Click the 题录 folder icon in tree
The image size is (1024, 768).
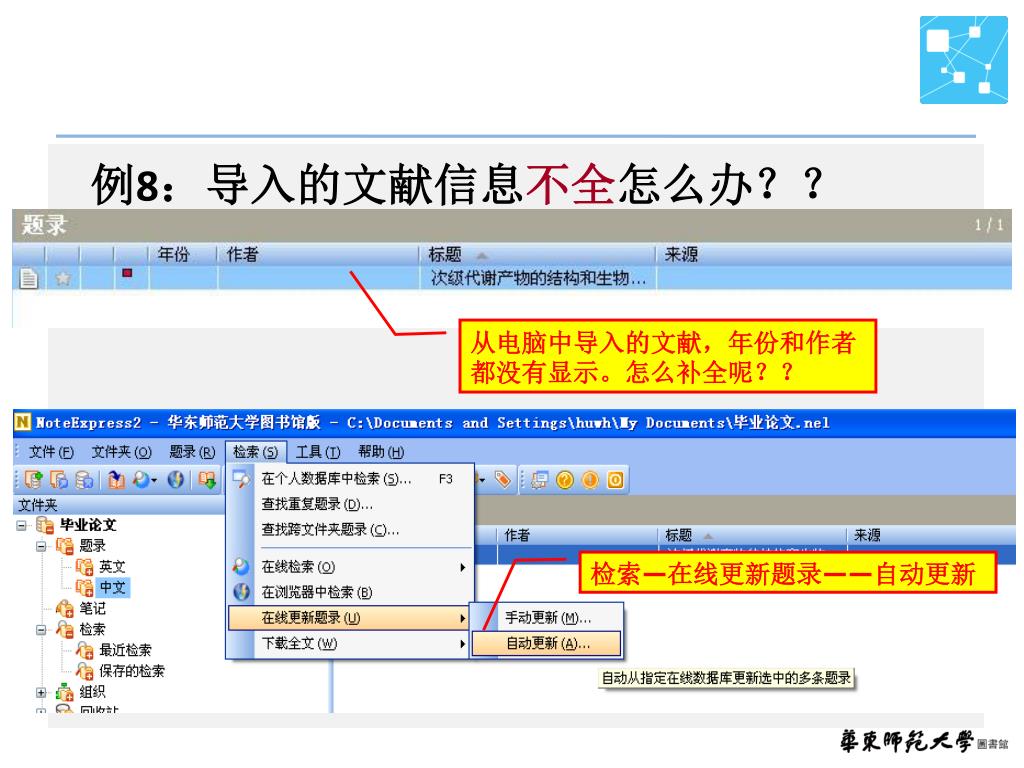coord(65,546)
